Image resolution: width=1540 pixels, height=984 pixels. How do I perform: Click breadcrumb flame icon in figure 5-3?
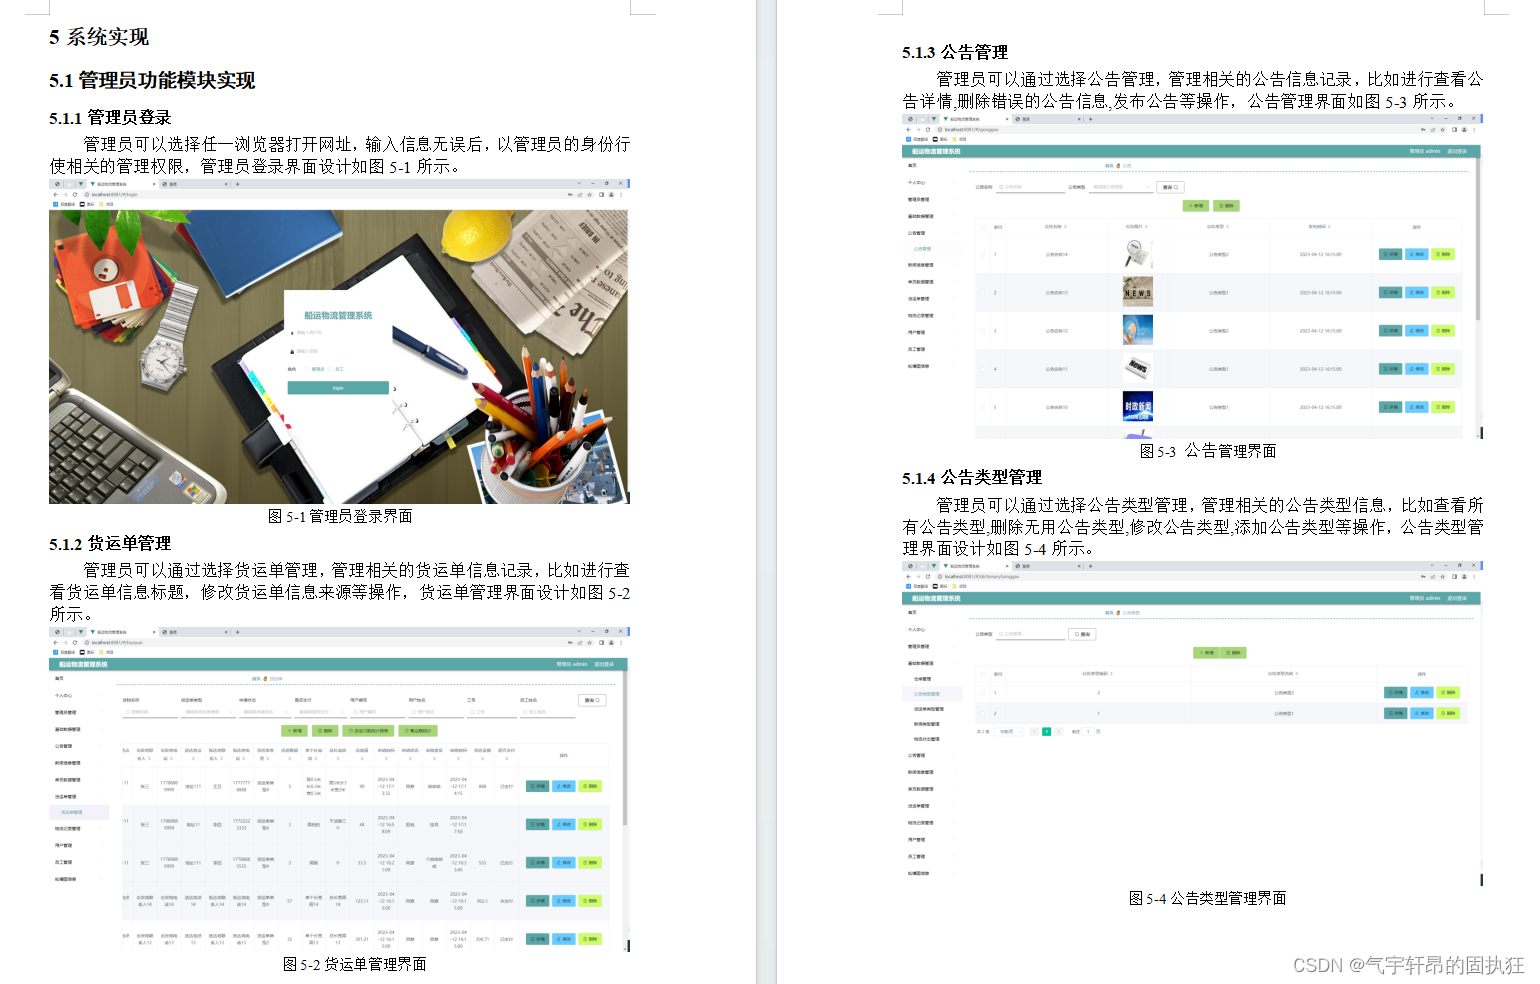coord(1118,166)
